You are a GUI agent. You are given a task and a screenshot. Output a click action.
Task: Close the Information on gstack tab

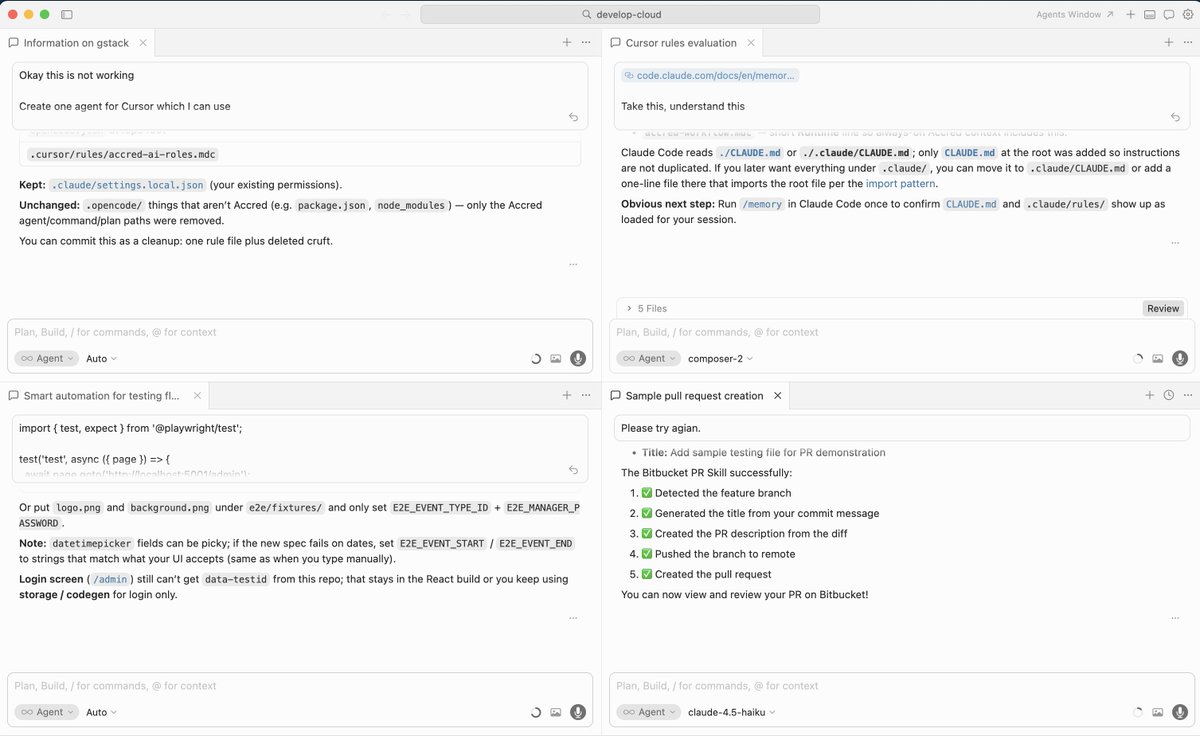(x=143, y=42)
